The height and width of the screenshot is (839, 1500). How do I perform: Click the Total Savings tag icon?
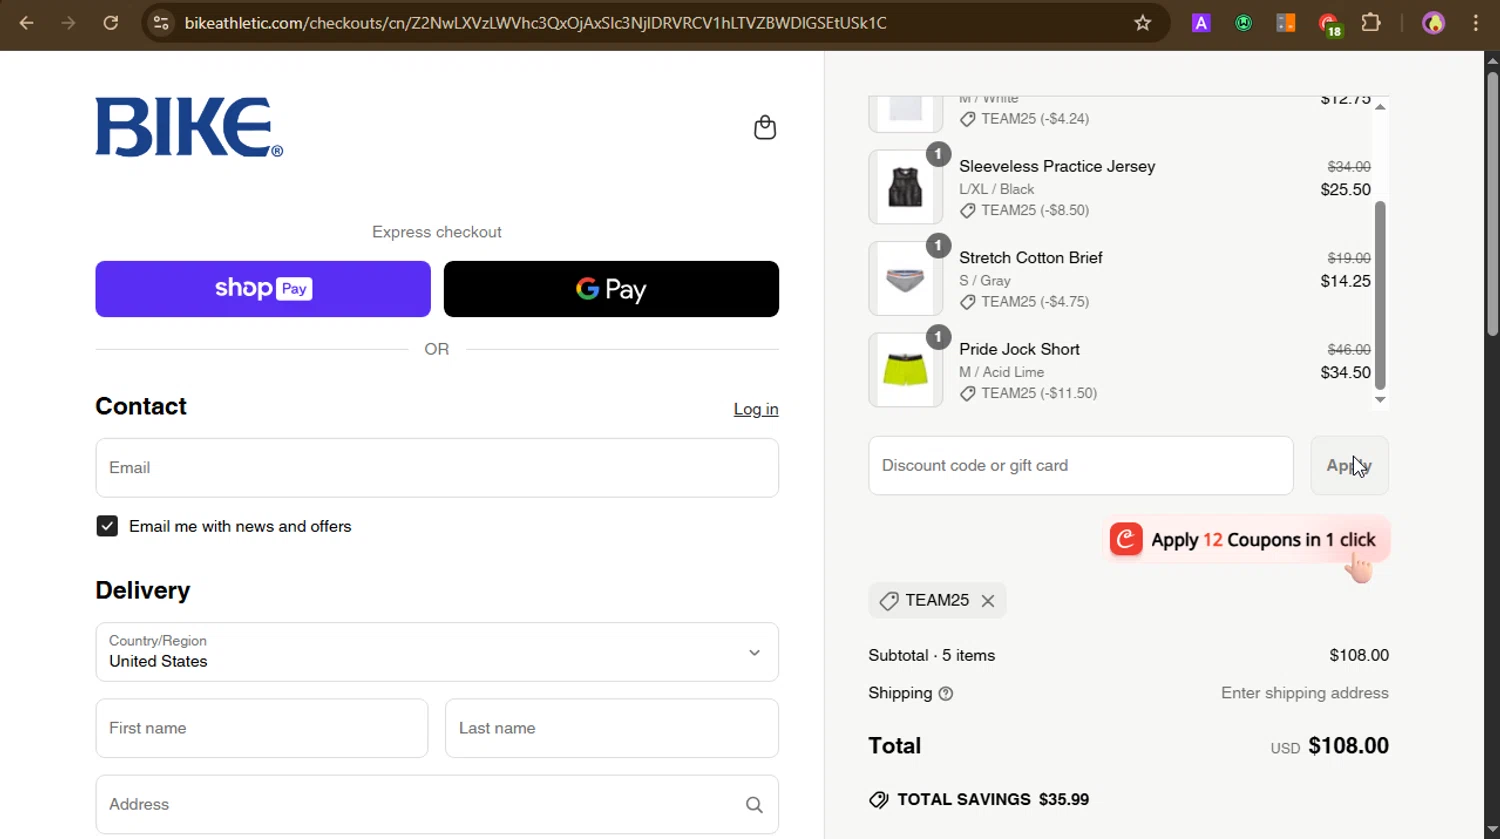[879, 800]
